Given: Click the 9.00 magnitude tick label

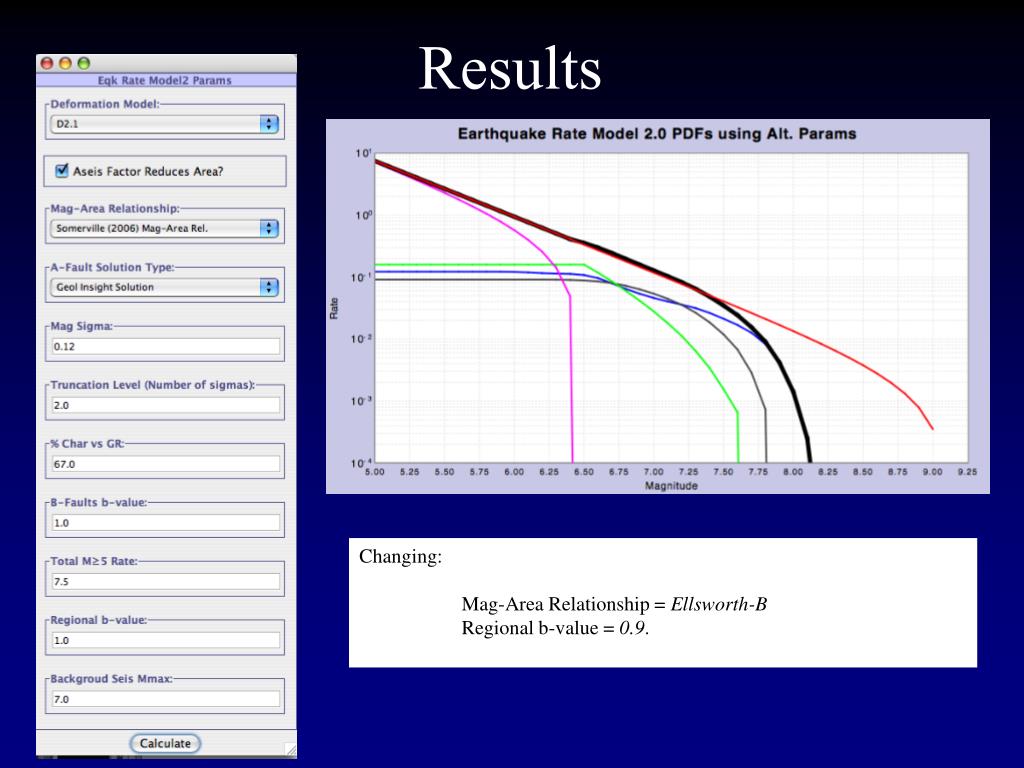Looking at the screenshot, I should pos(933,472).
